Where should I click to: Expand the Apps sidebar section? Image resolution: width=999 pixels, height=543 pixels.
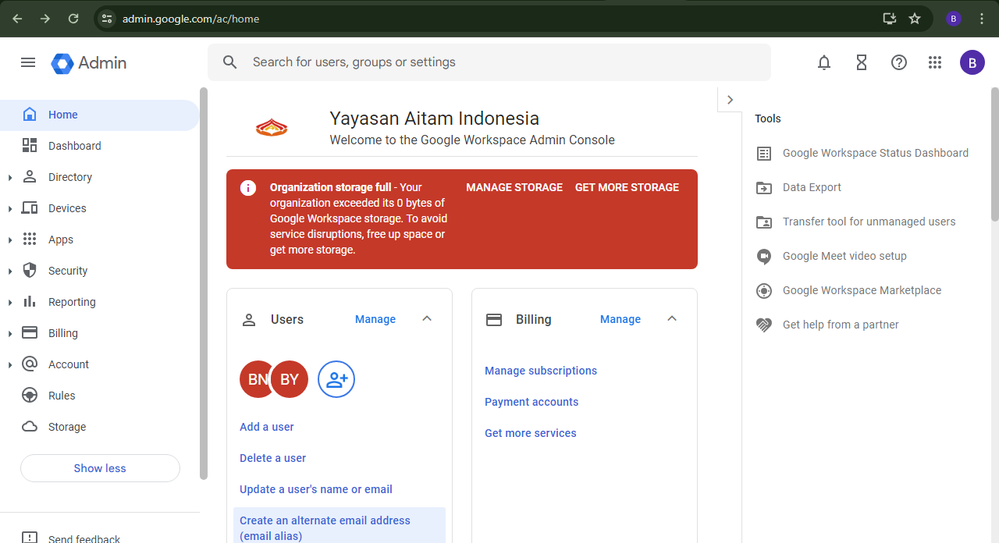10,240
